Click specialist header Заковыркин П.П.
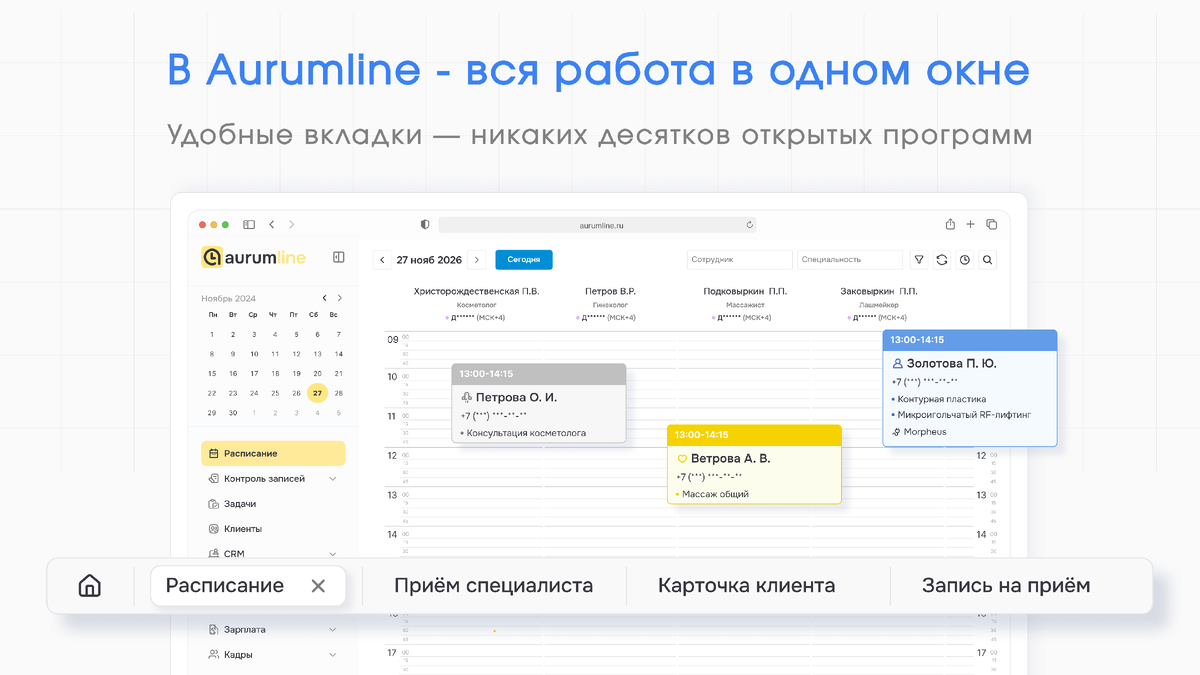This screenshot has width=1200, height=675. pos(878,291)
